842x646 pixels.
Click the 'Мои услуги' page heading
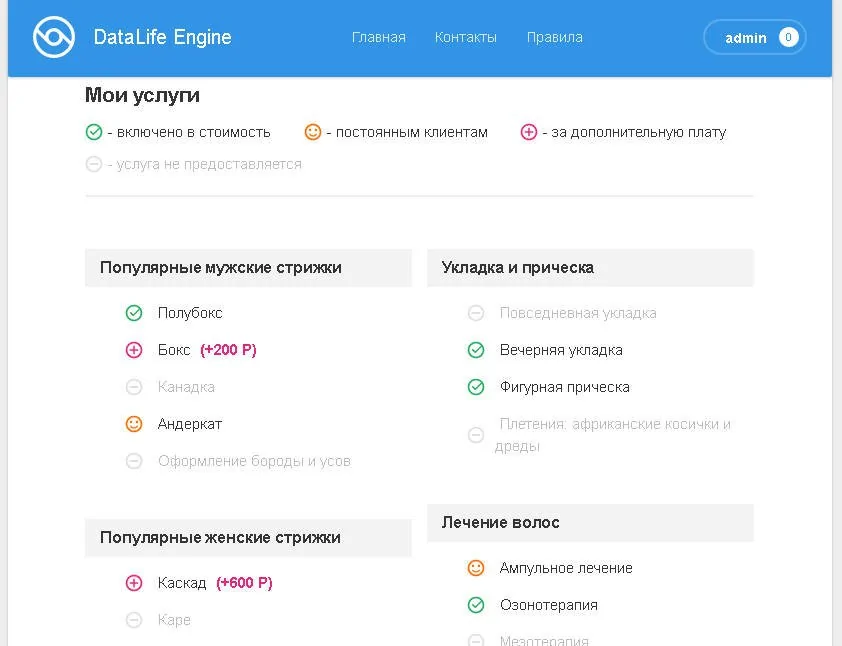[x=142, y=96]
